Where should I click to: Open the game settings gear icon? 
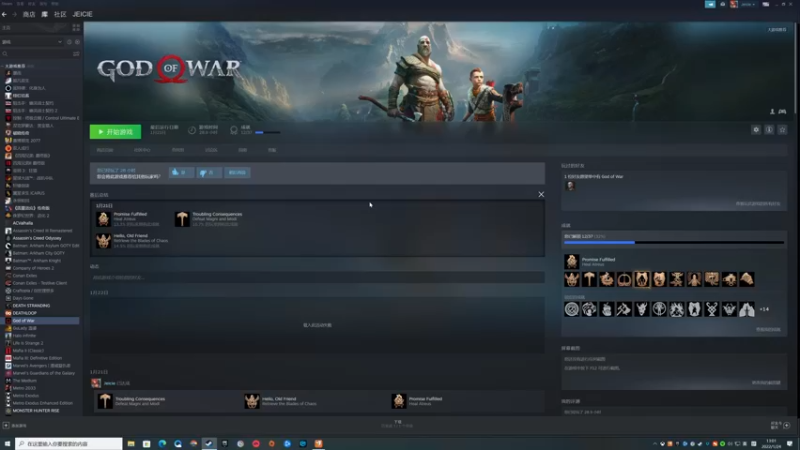coord(756,130)
